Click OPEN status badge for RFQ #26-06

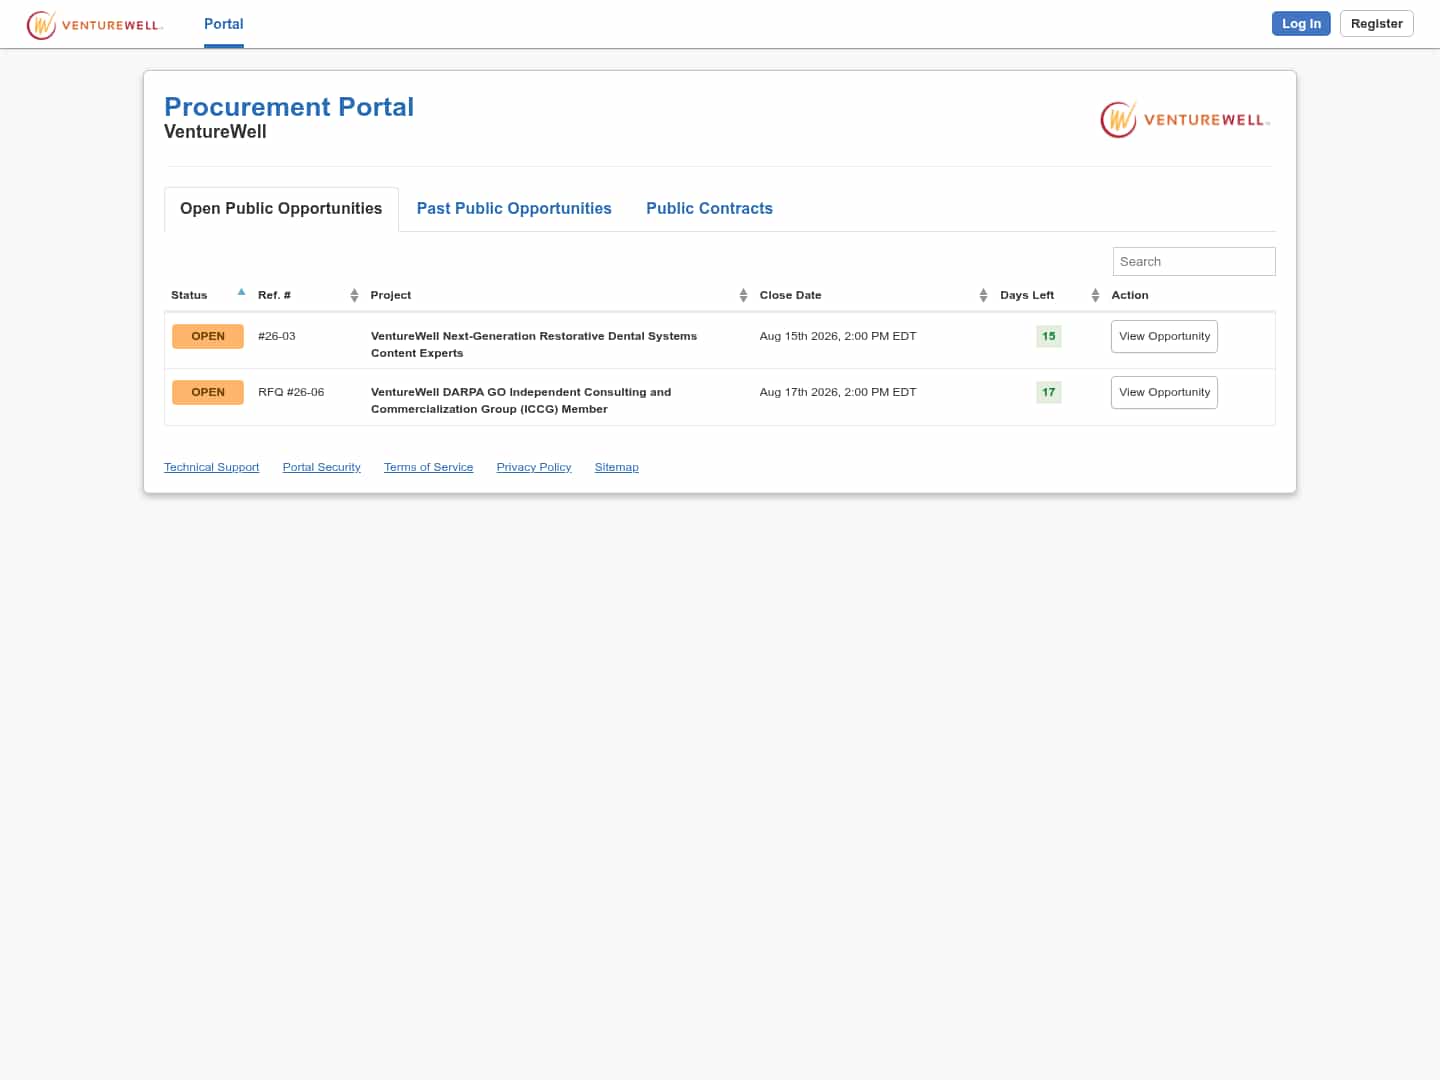[208, 393]
